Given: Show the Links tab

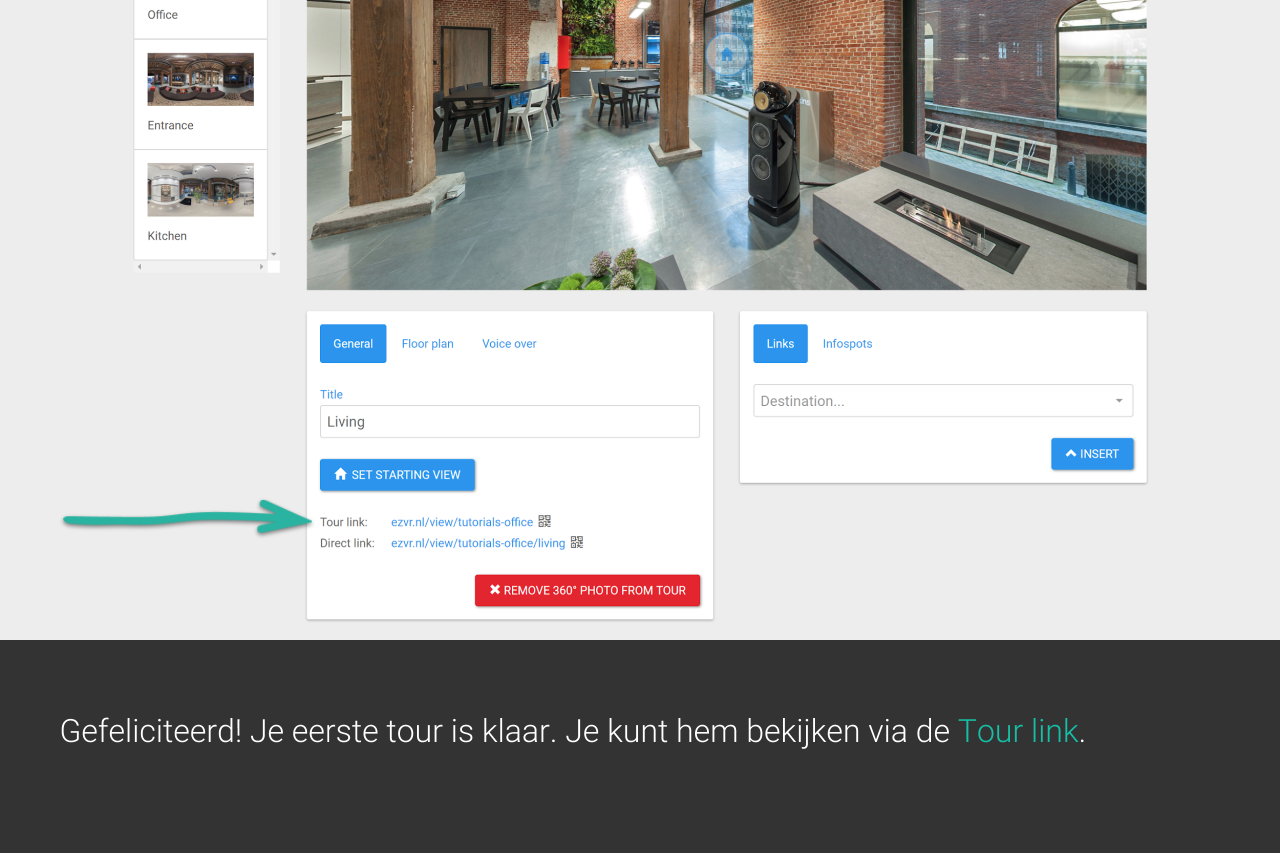Looking at the screenshot, I should pos(780,344).
